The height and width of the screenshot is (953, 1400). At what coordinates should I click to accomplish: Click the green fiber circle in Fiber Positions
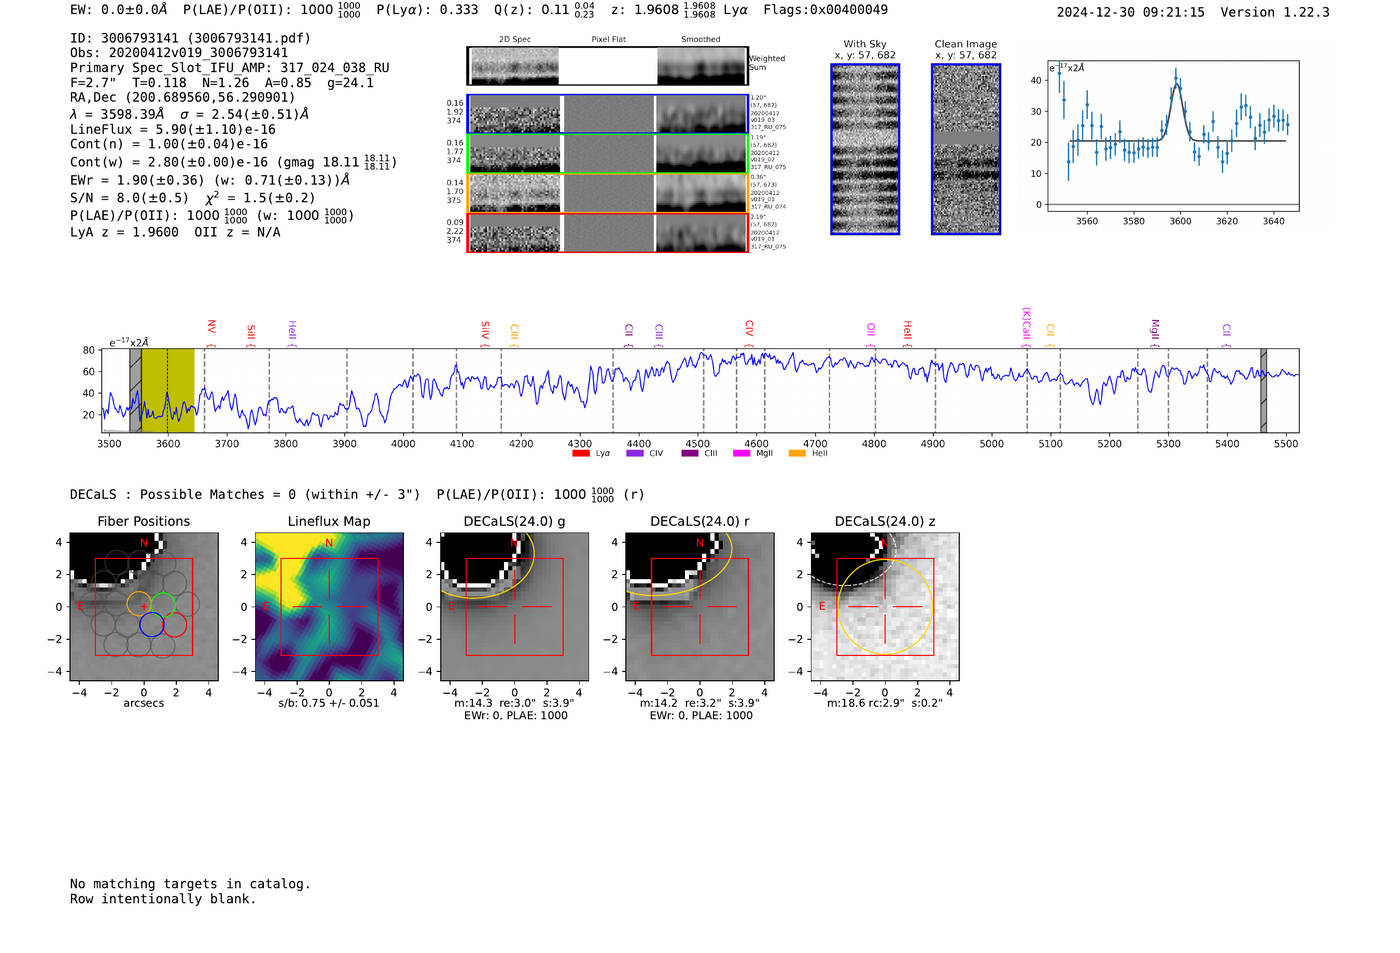pos(164,604)
